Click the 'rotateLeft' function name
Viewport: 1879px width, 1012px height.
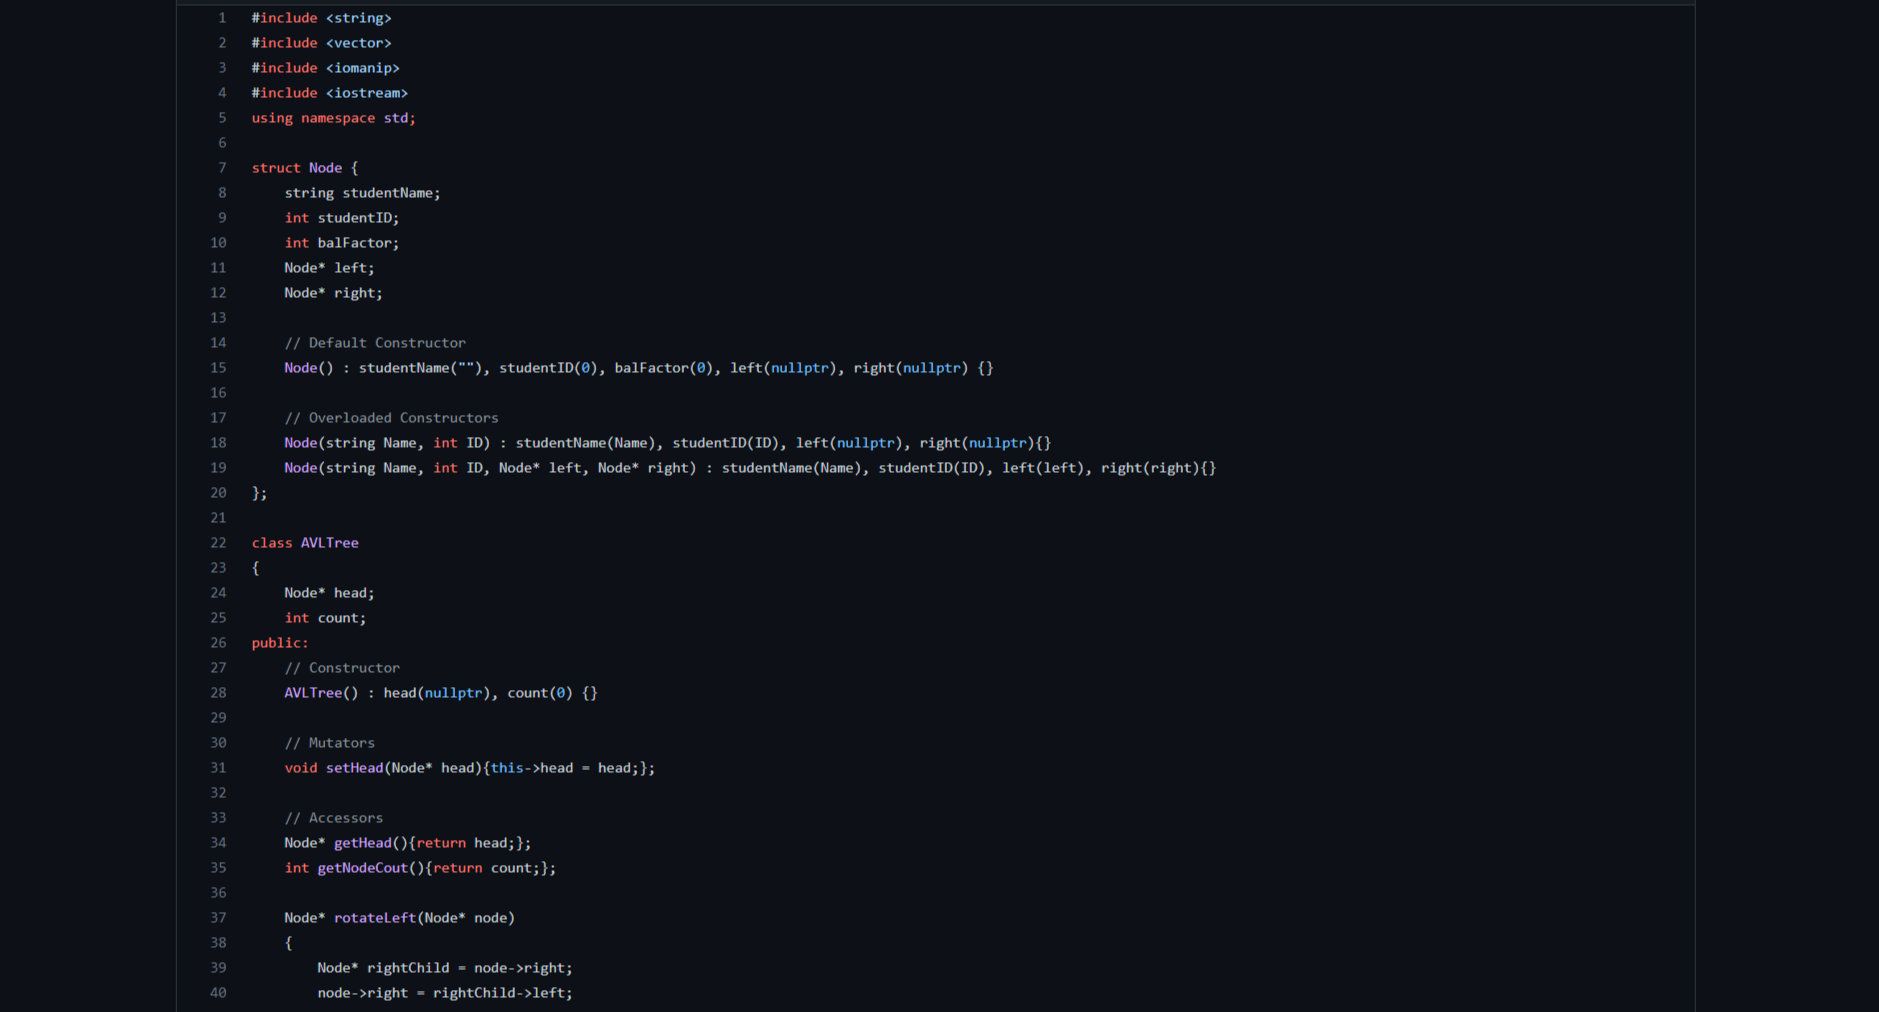[x=375, y=918]
